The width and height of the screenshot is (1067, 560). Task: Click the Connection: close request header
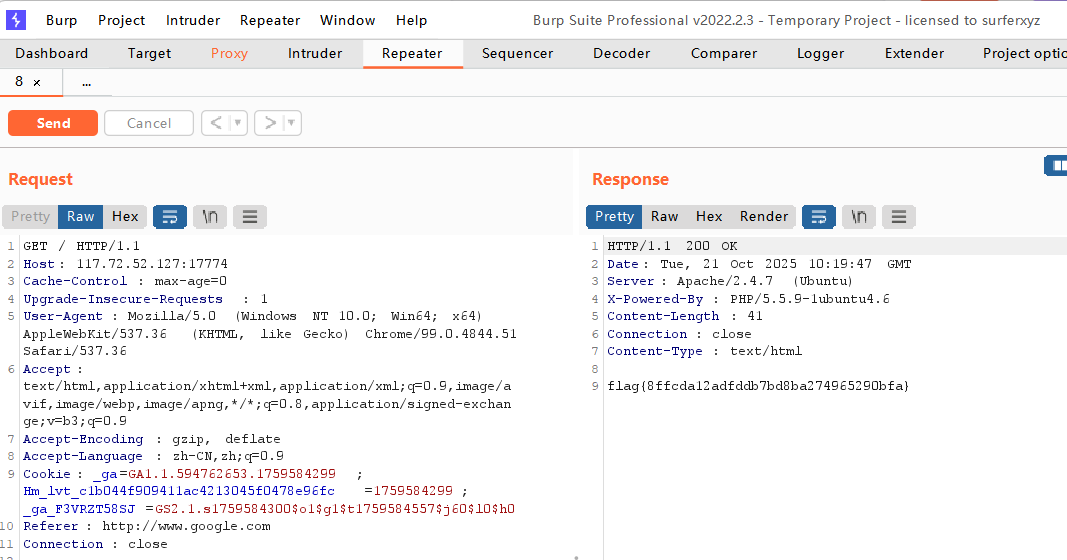(x=95, y=544)
